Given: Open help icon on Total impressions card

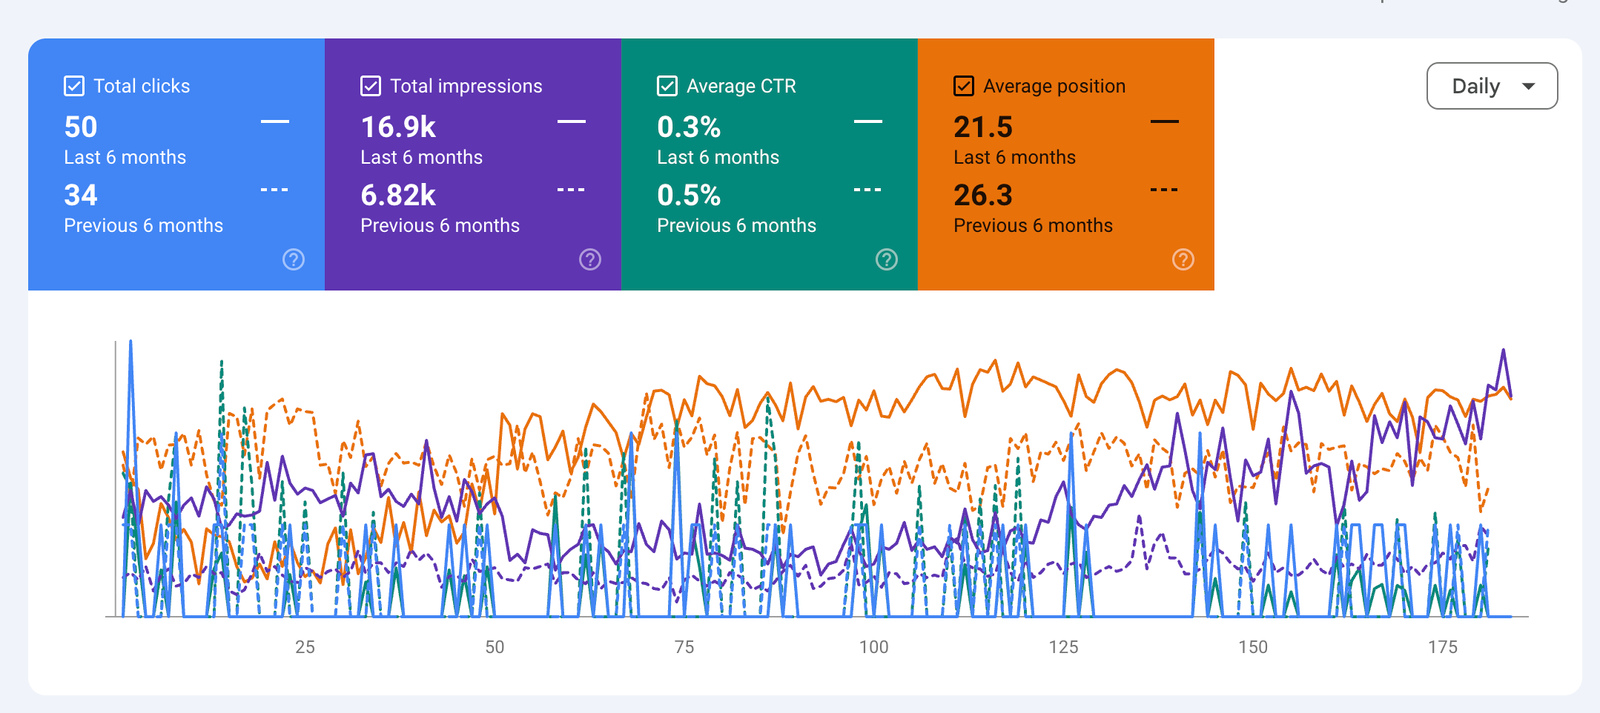Looking at the screenshot, I should tap(590, 260).
